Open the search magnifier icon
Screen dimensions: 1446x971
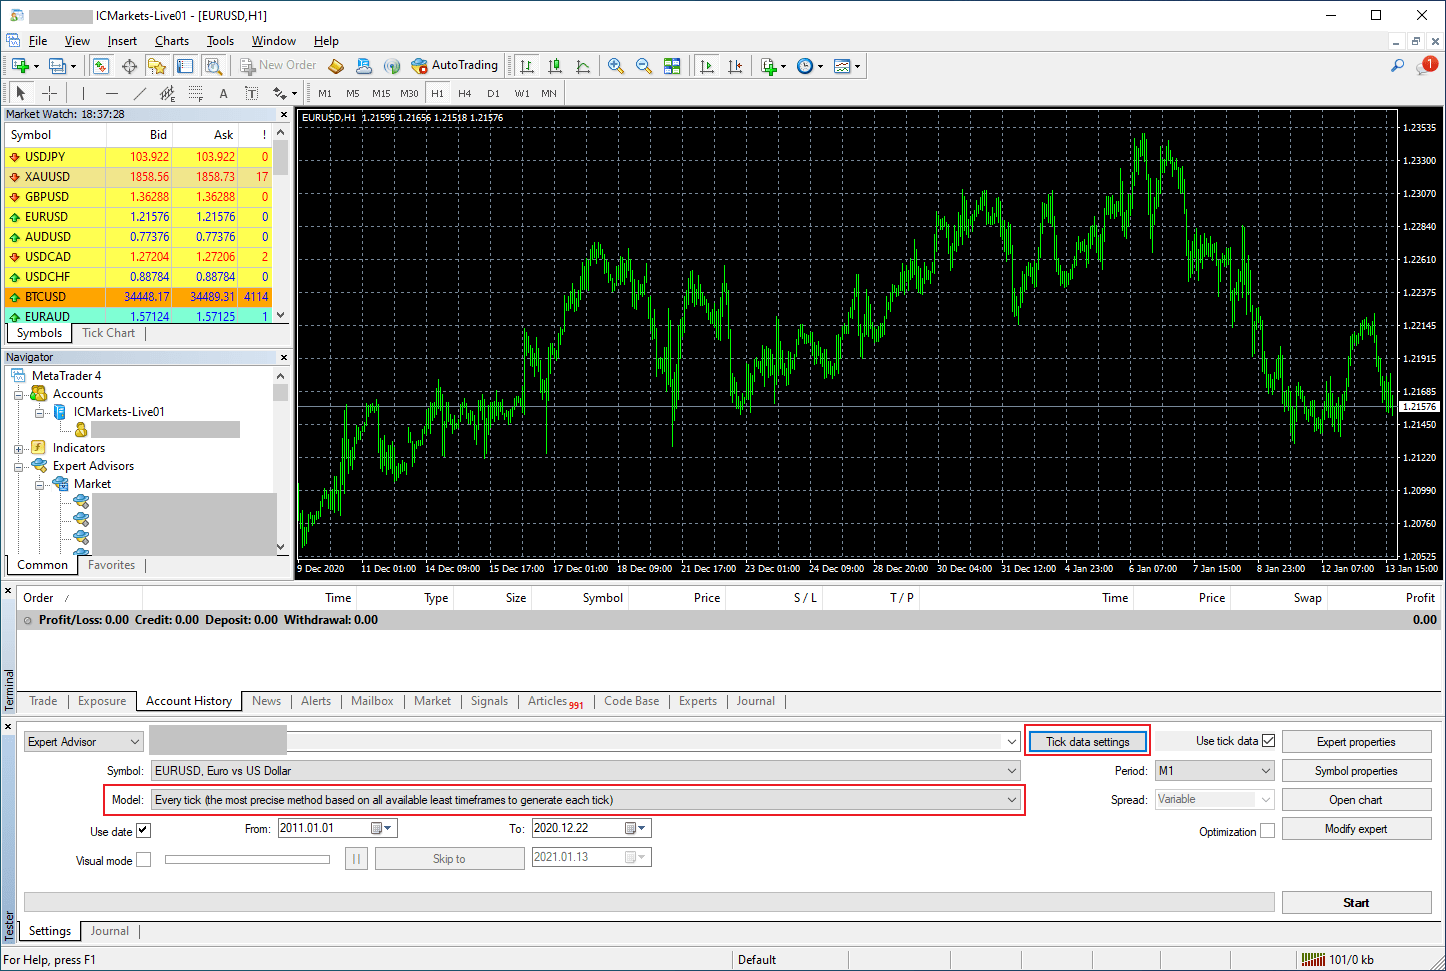[1397, 66]
